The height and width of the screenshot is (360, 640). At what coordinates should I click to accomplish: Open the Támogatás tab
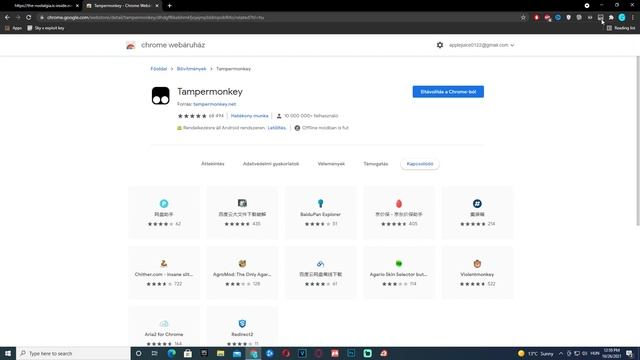(x=376, y=164)
